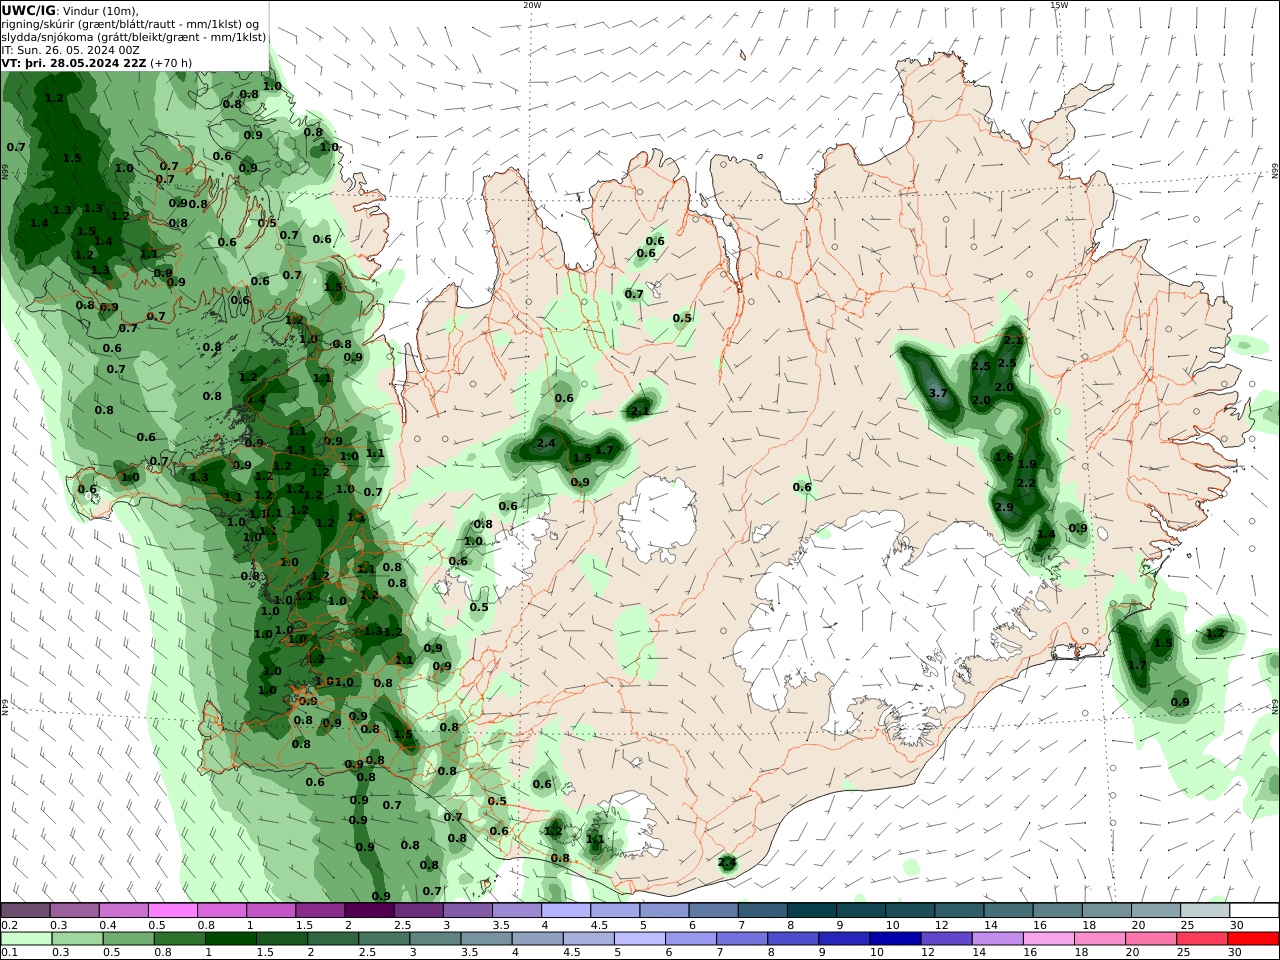Click the '(+70 h)' forecast offset

(171, 62)
